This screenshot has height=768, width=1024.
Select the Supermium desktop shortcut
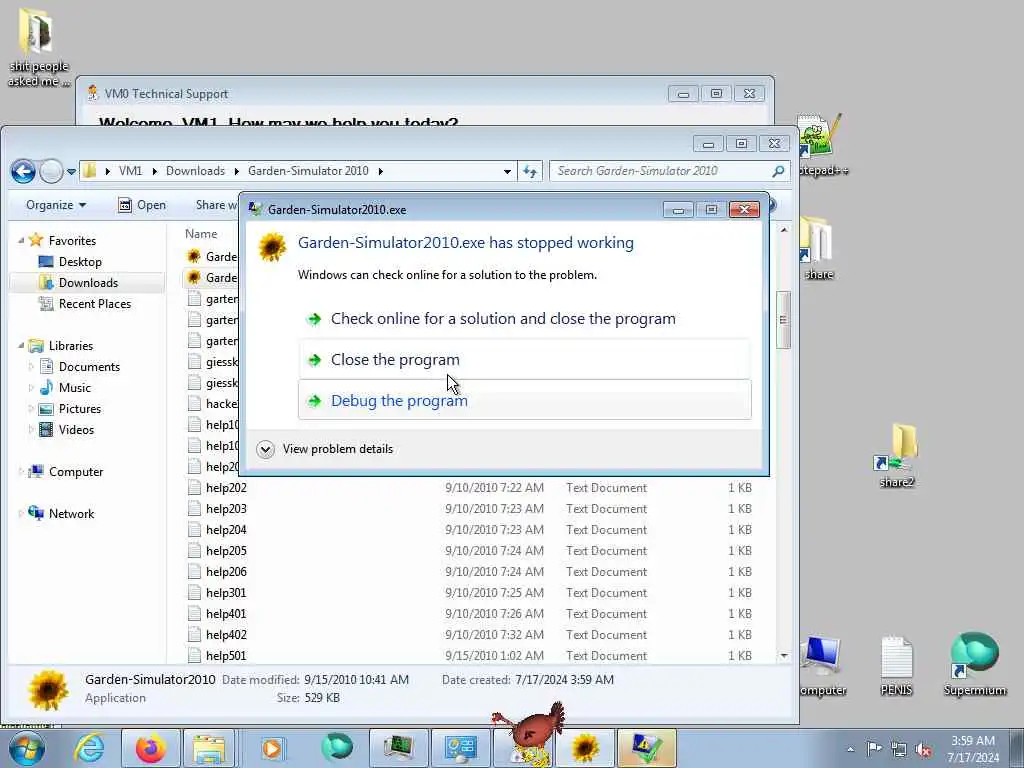click(x=974, y=664)
